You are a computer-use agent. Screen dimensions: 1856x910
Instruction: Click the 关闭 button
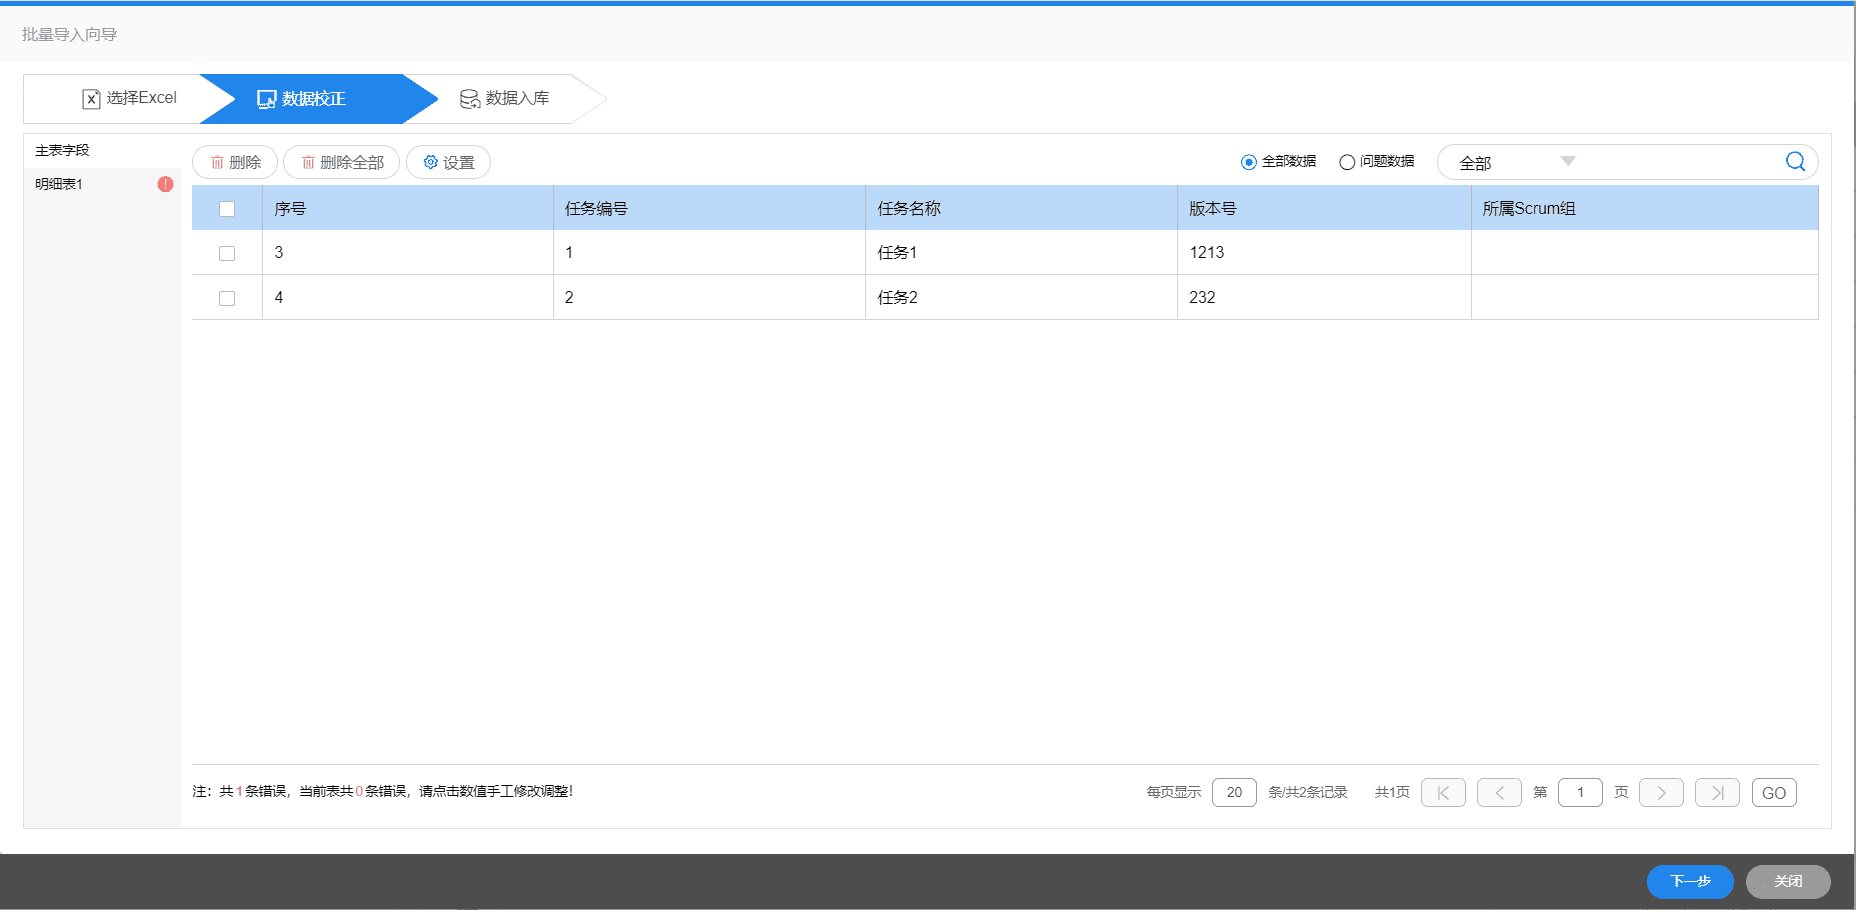[1788, 881]
